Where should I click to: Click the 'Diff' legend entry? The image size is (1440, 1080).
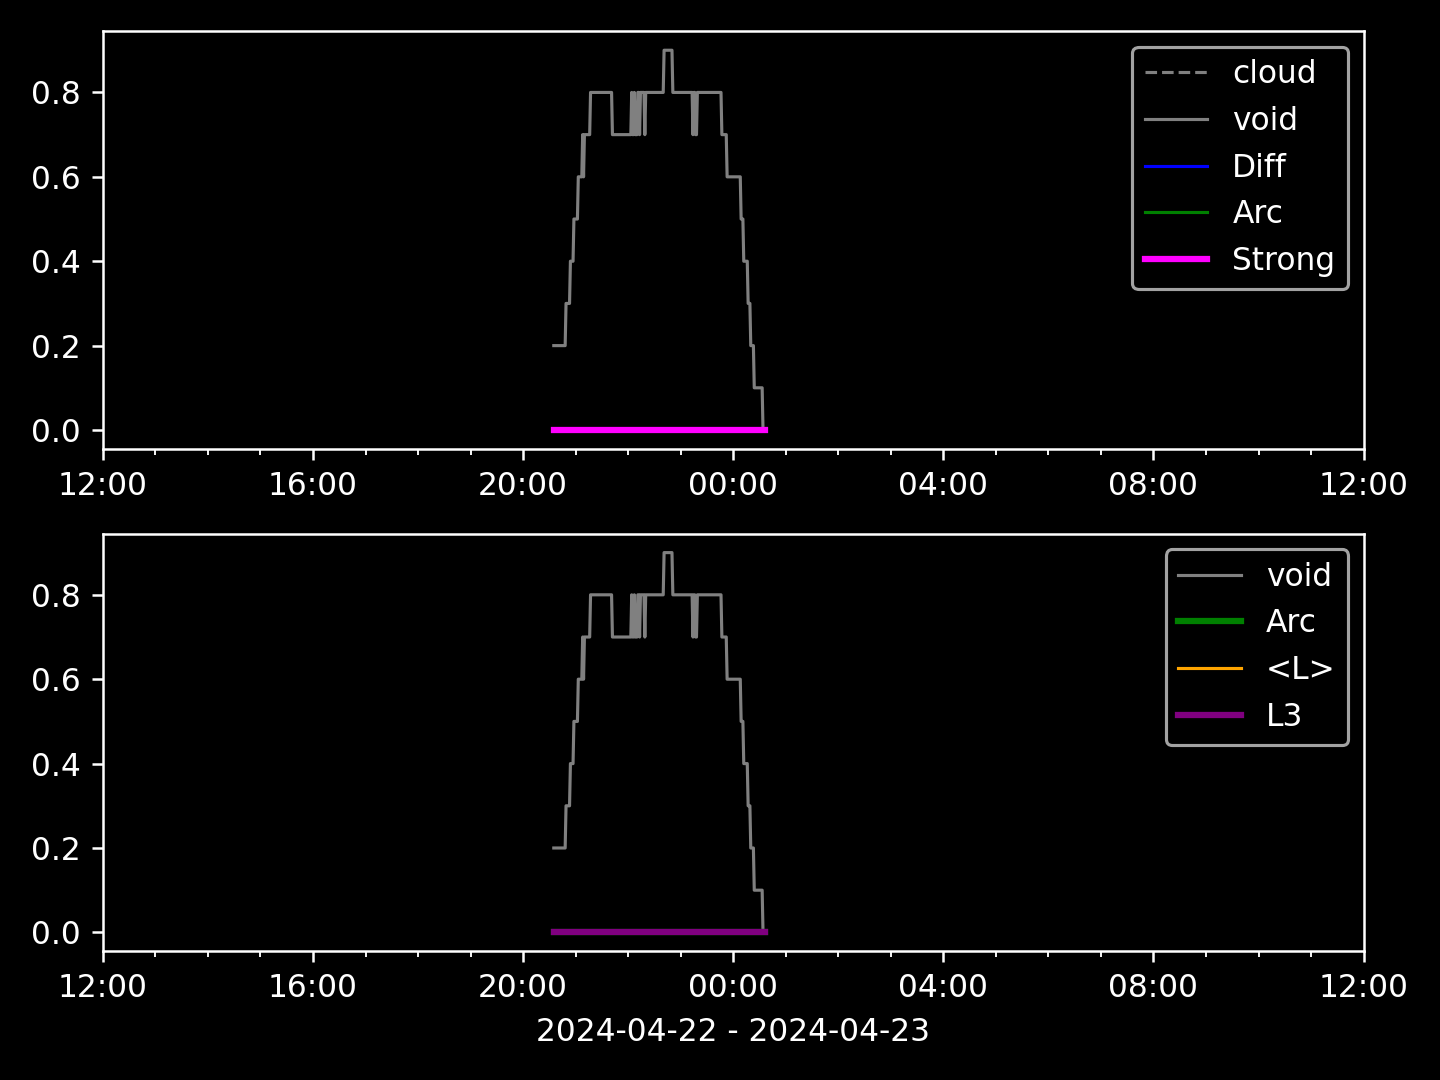1258,166
